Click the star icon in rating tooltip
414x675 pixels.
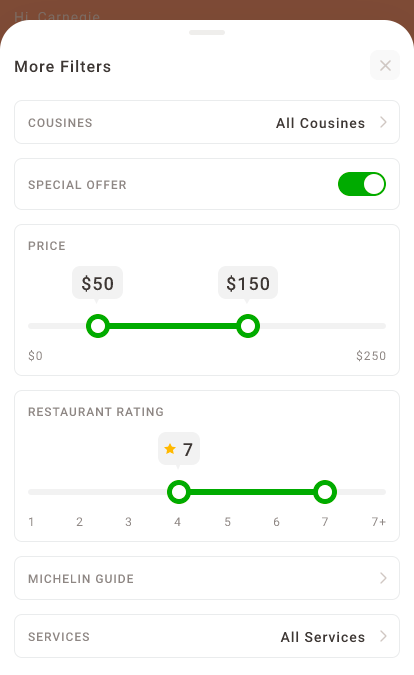(170, 449)
